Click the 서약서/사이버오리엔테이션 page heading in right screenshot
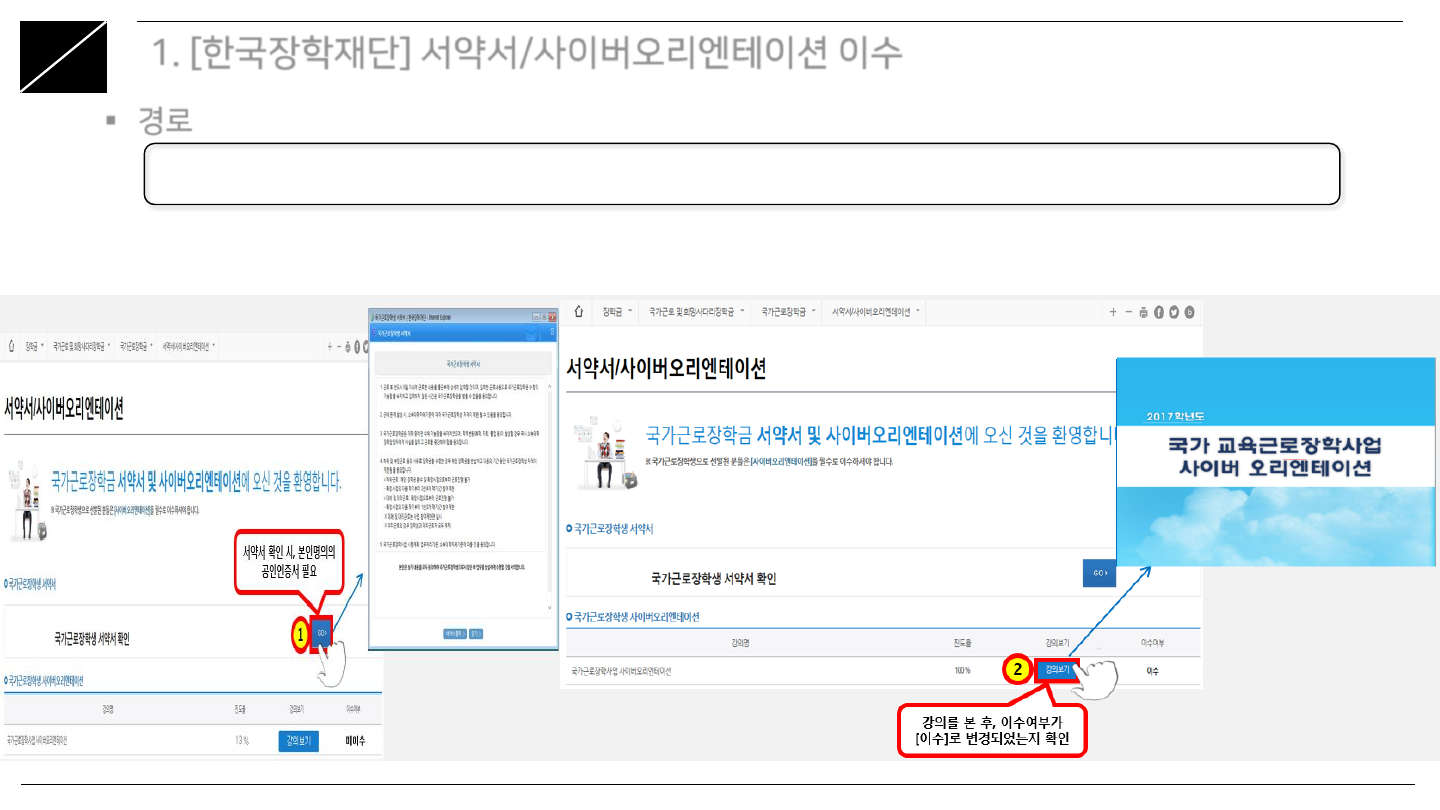 pos(666,368)
